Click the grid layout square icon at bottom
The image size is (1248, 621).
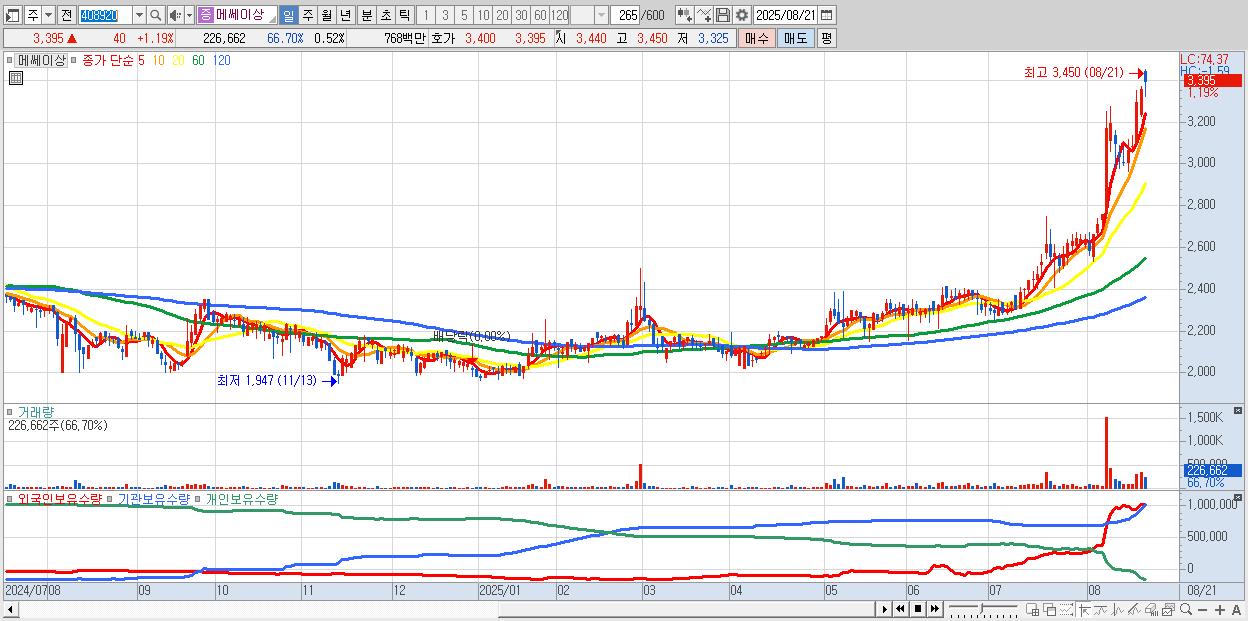pos(1032,609)
